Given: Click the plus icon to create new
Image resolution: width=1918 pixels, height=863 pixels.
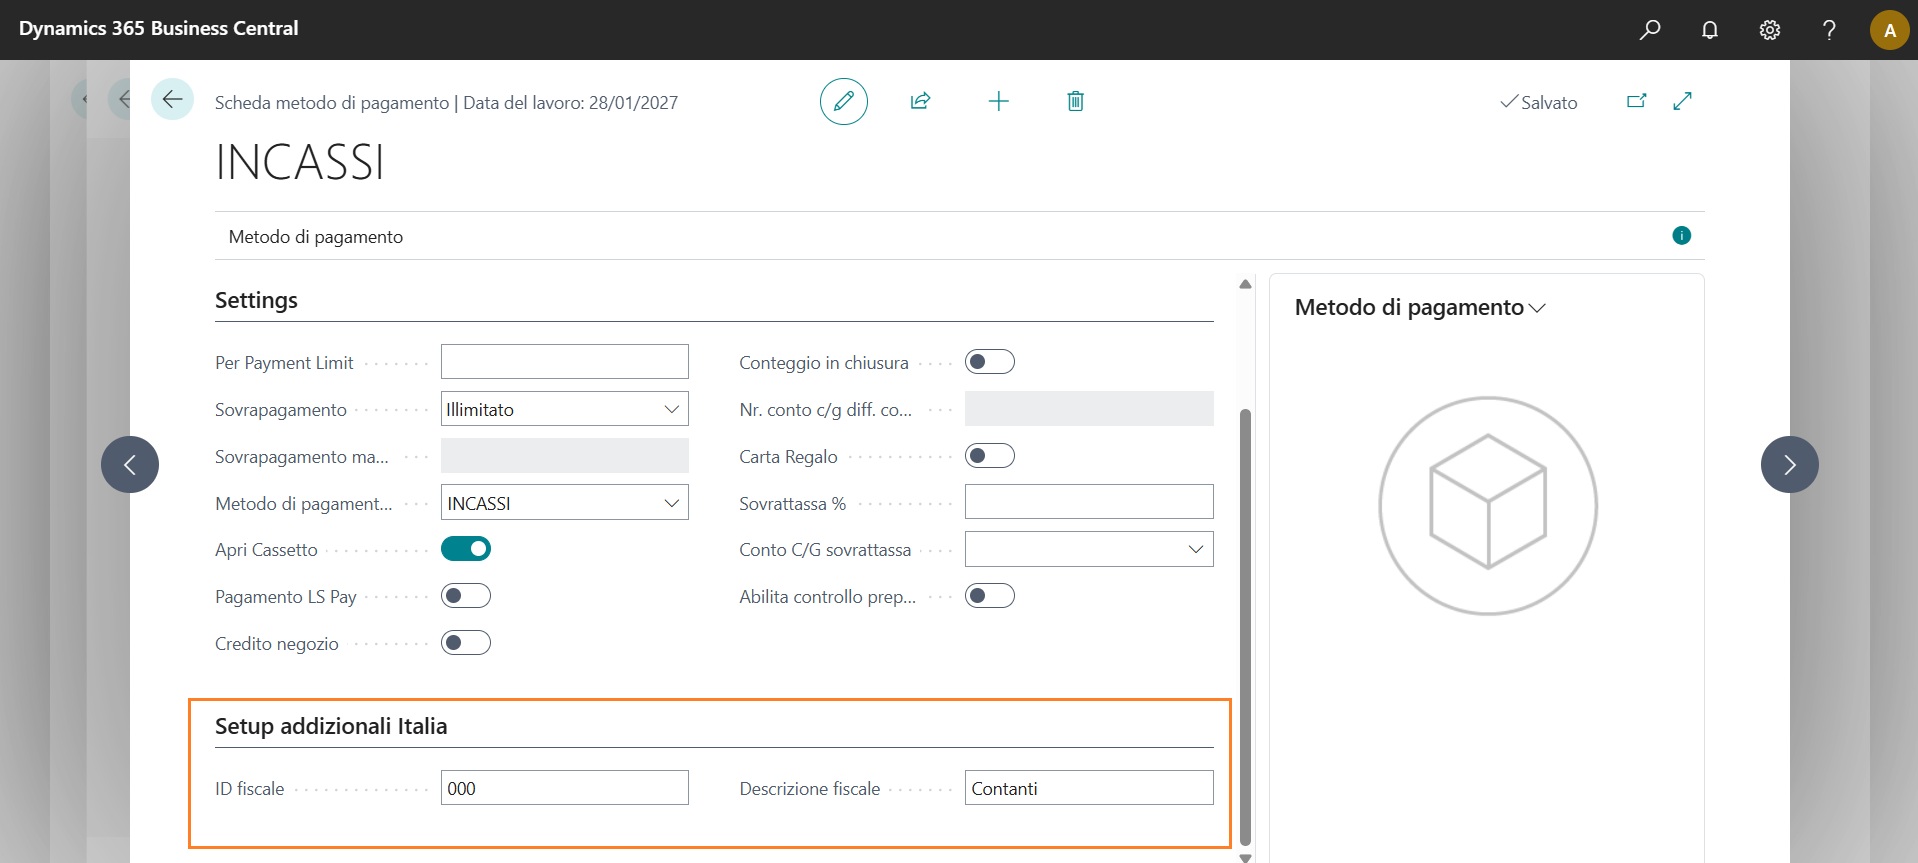Looking at the screenshot, I should pos(998,101).
